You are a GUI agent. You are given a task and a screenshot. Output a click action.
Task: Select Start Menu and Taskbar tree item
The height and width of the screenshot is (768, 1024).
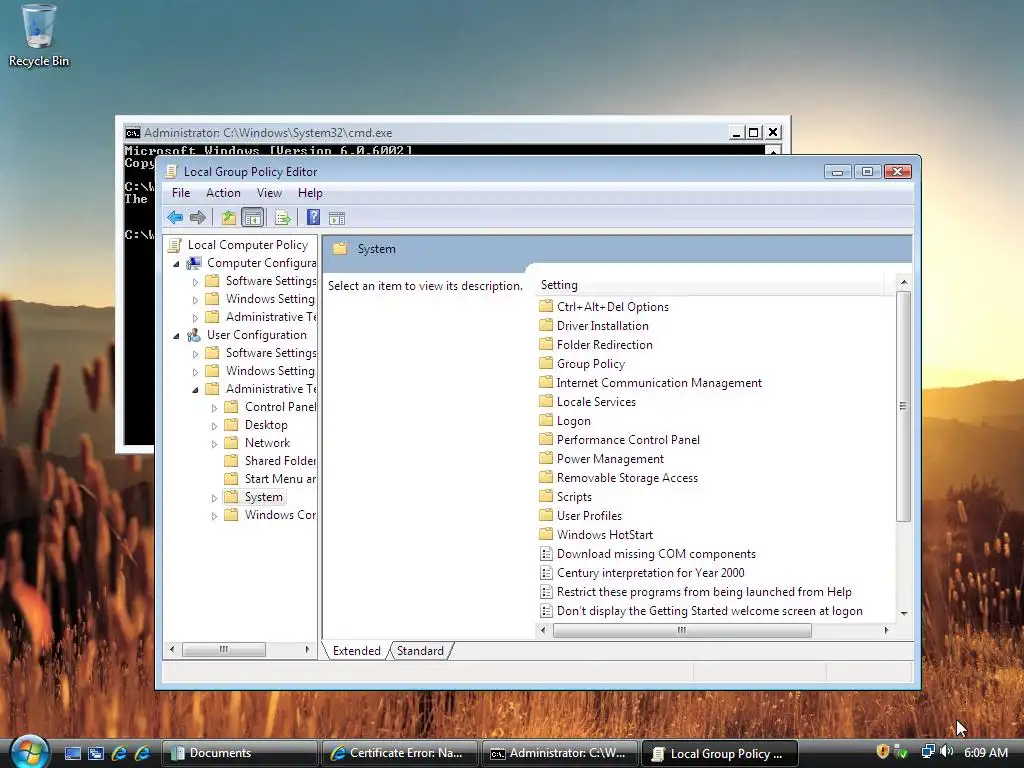270,479
